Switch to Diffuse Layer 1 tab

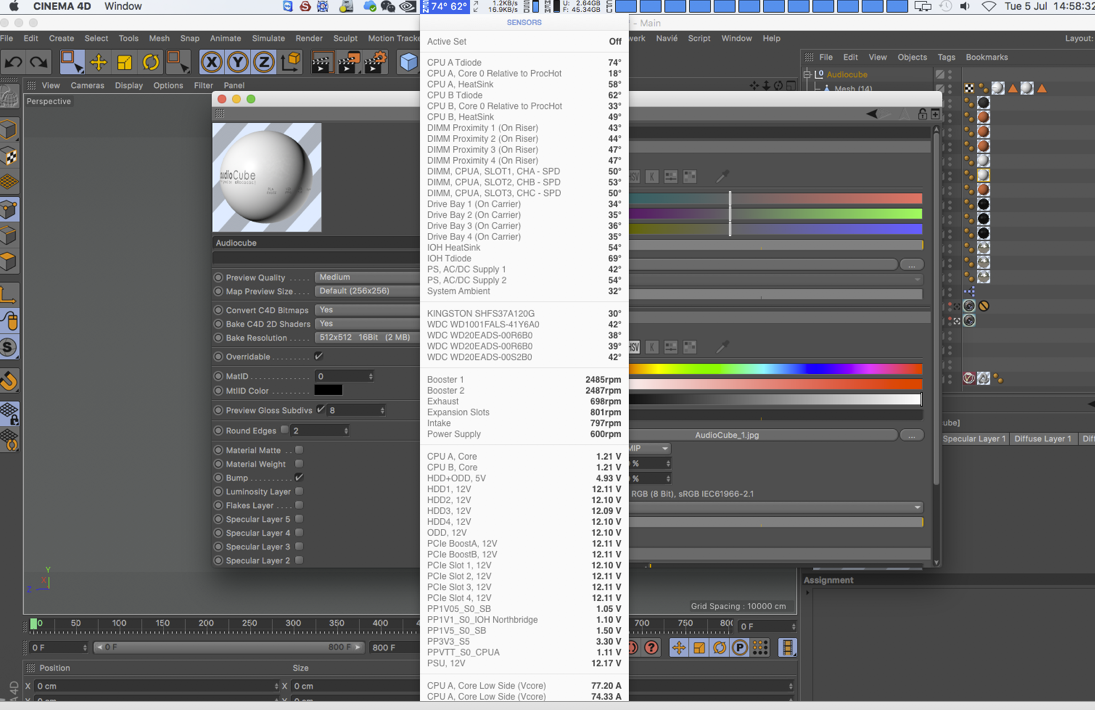pyautogui.click(x=1042, y=439)
